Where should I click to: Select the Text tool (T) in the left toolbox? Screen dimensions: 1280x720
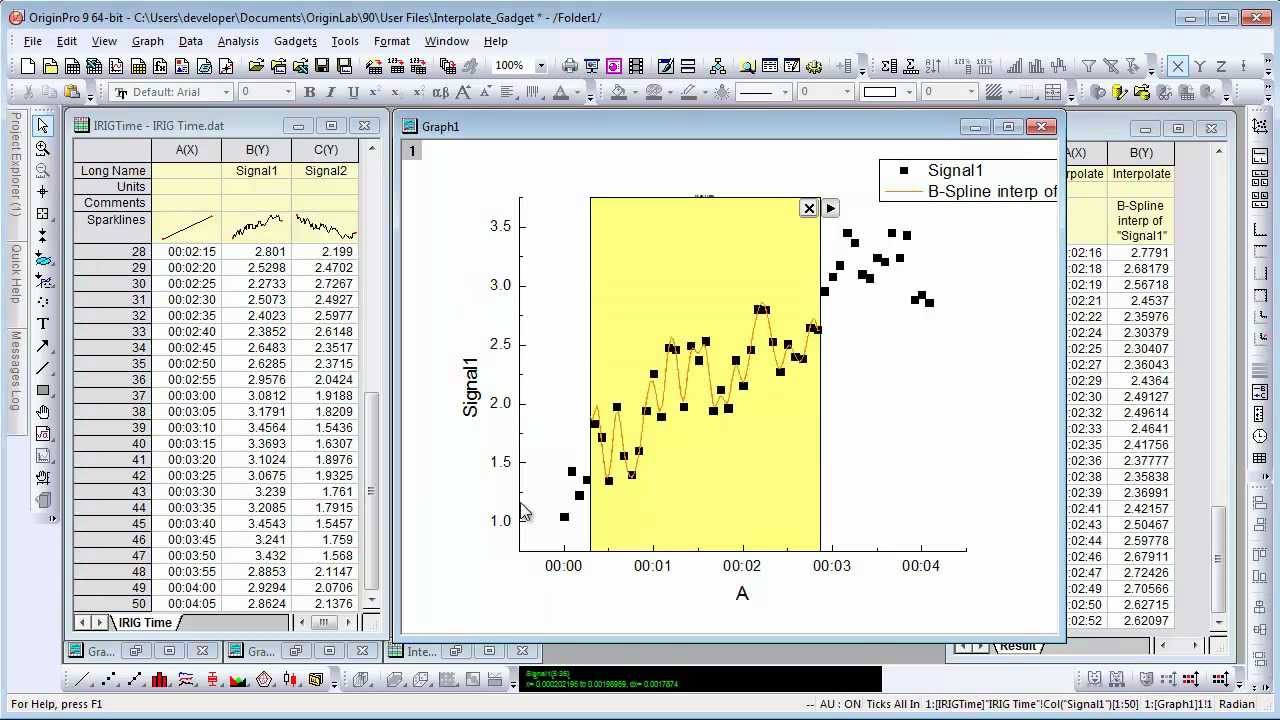click(x=42, y=324)
